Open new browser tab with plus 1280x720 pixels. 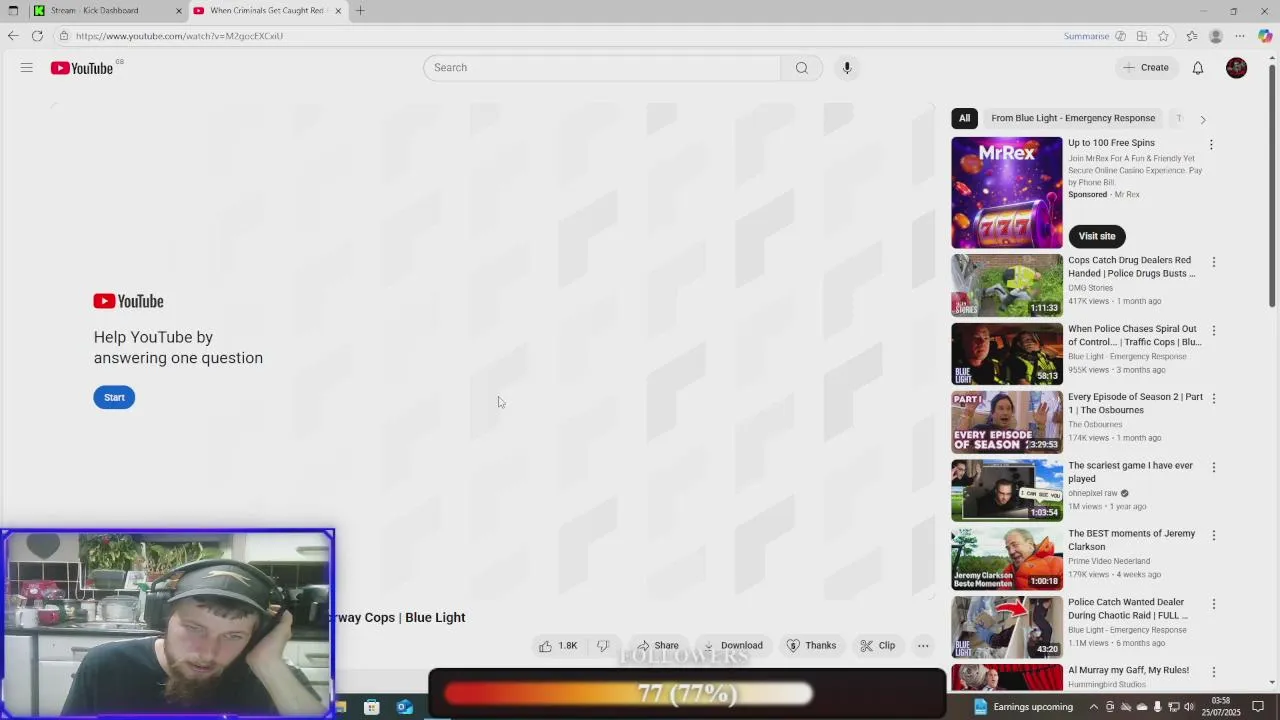(360, 11)
